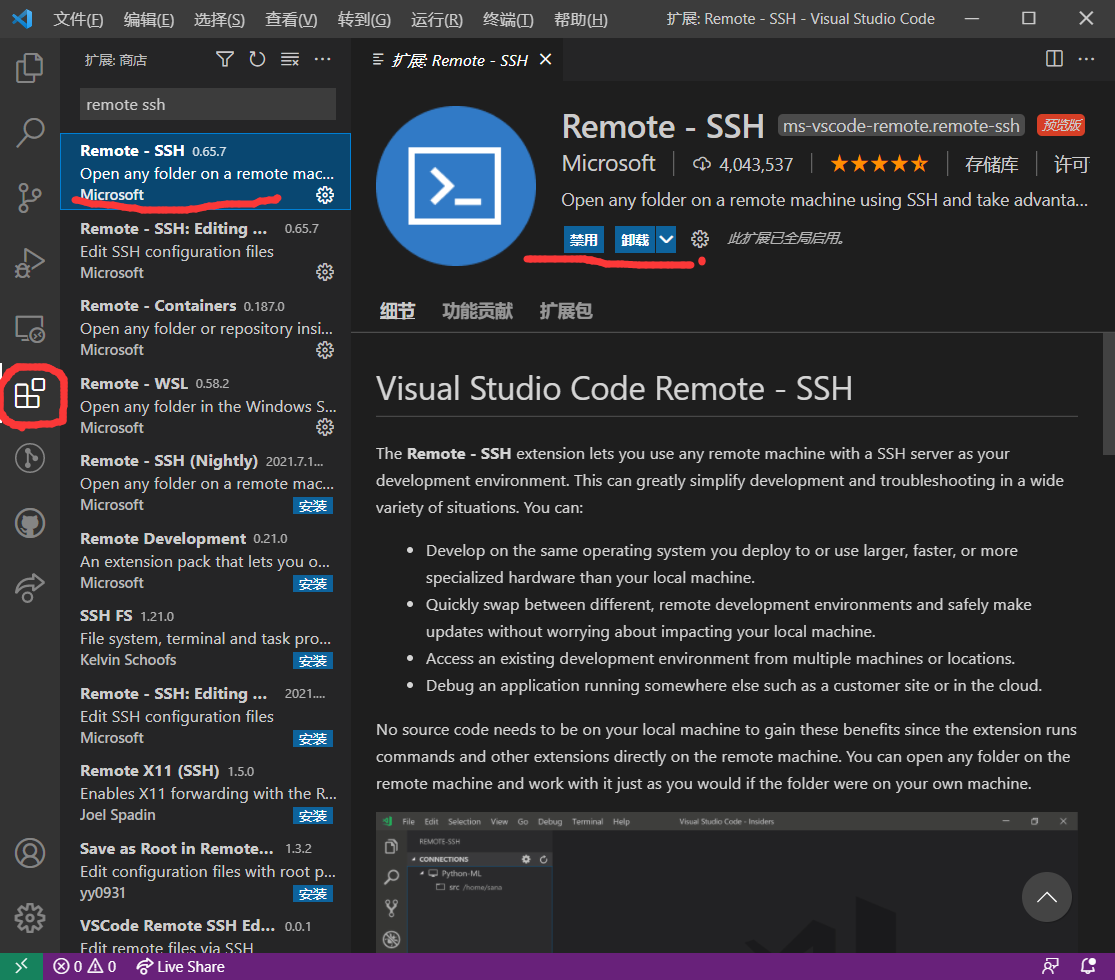Open the Live Share activity bar icon
1115x980 pixels.
(x=30, y=587)
